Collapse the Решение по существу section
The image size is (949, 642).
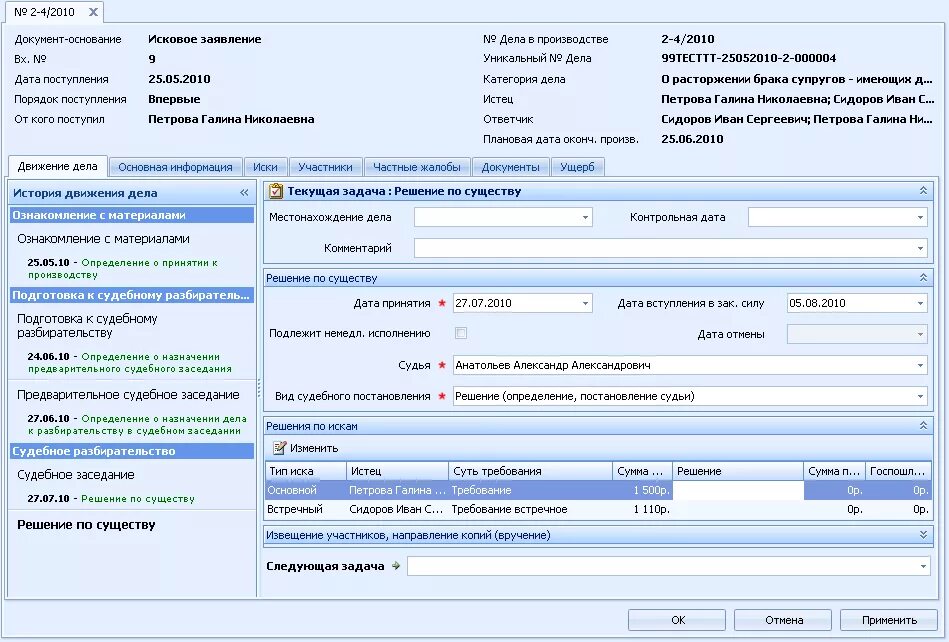tap(923, 277)
